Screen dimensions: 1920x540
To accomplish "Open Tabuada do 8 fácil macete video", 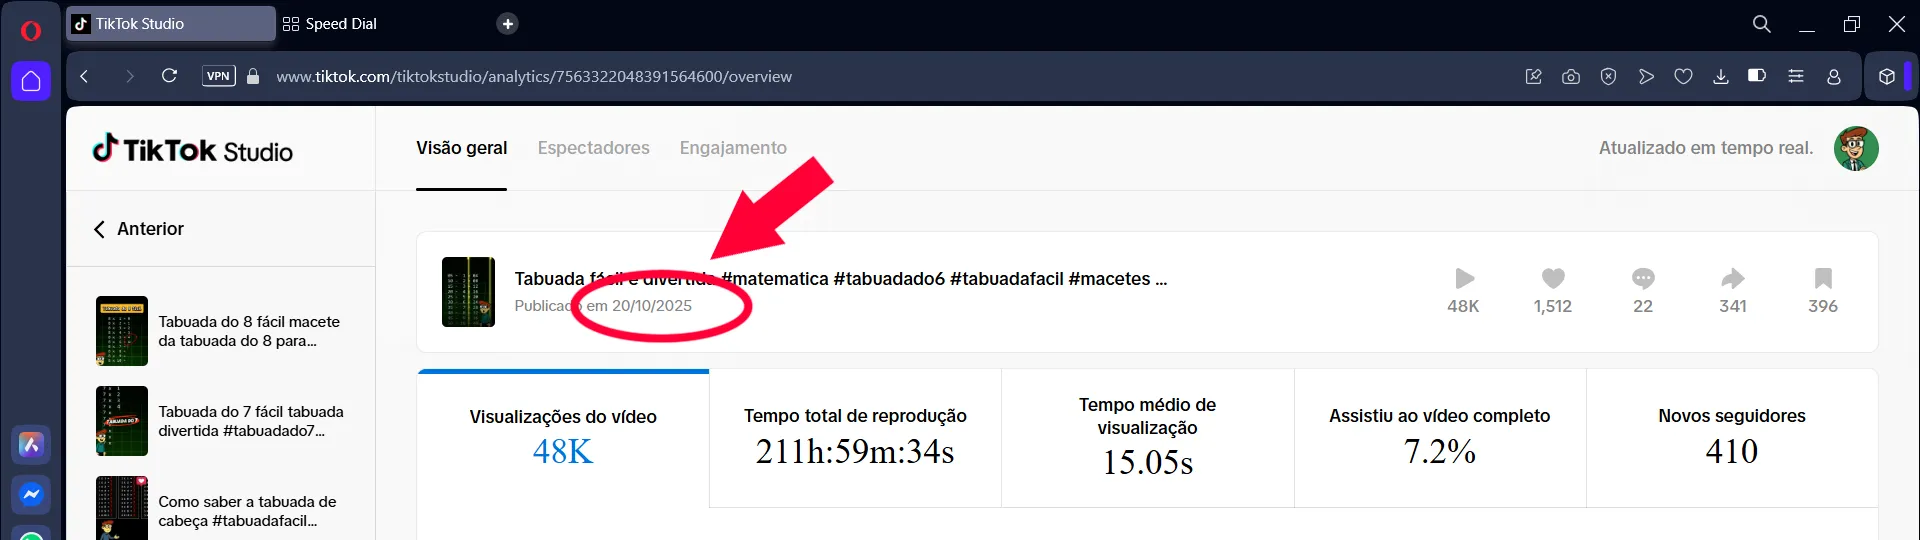I will [x=221, y=331].
